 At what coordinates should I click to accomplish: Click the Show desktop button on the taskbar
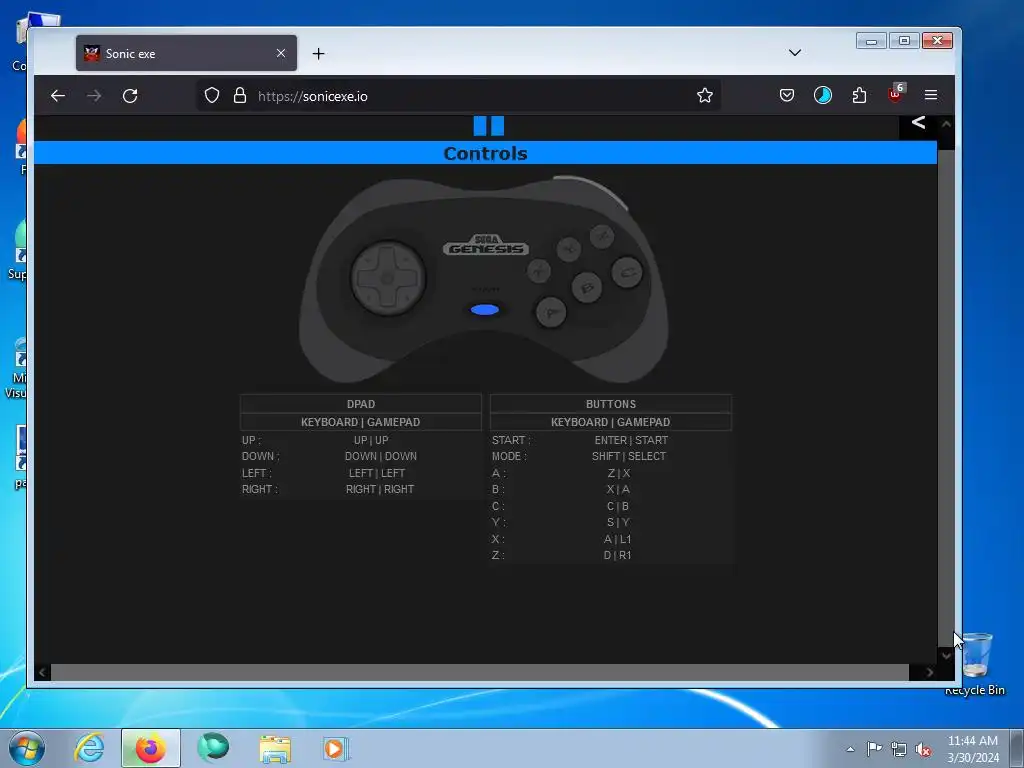tap(1017, 748)
